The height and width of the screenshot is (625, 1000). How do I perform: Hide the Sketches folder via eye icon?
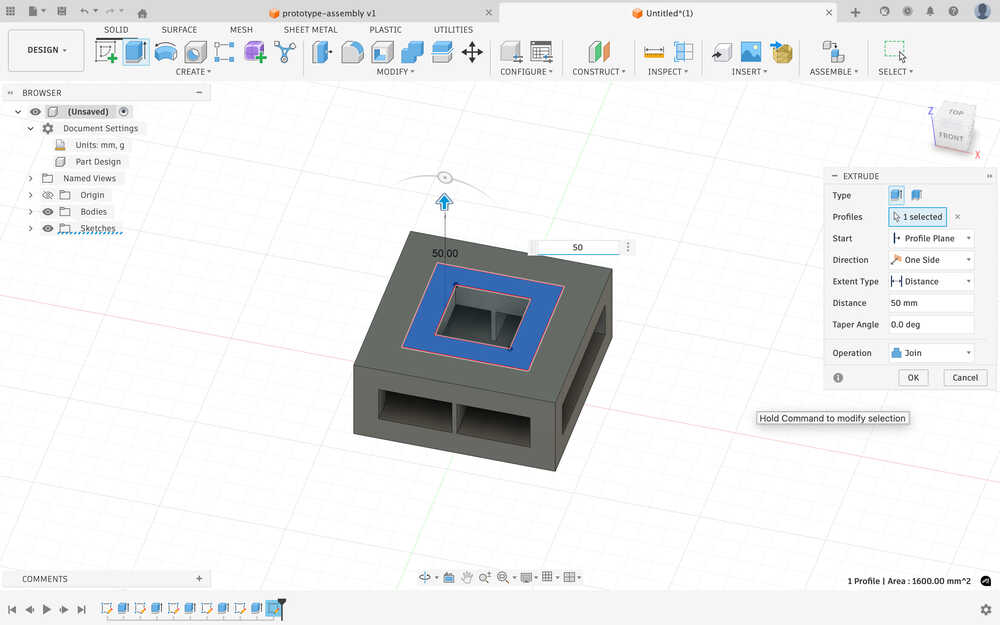pos(48,228)
